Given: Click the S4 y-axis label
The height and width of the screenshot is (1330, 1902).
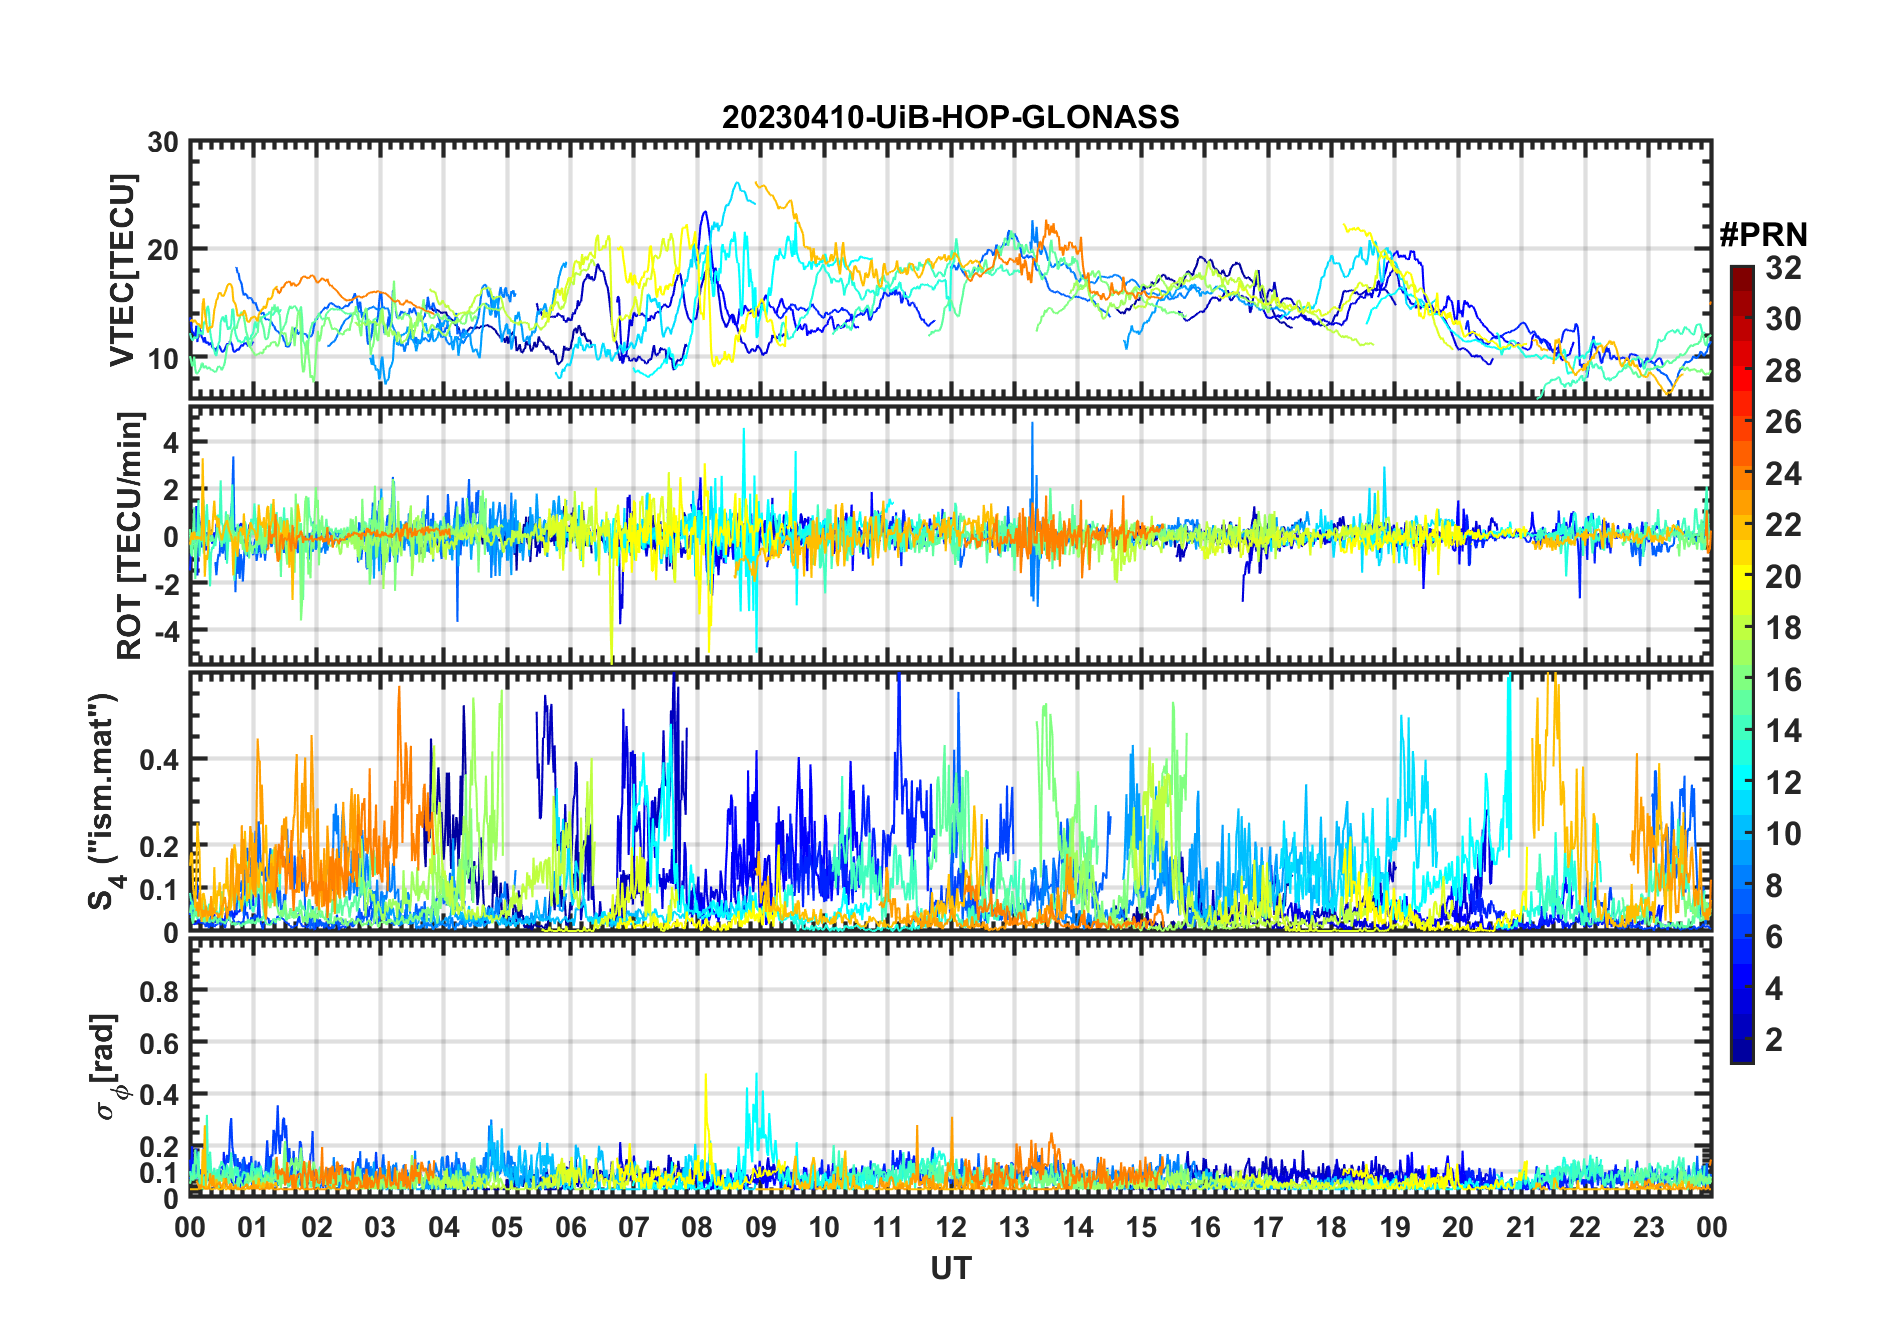Looking at the screenshot, I should point(103,801).
